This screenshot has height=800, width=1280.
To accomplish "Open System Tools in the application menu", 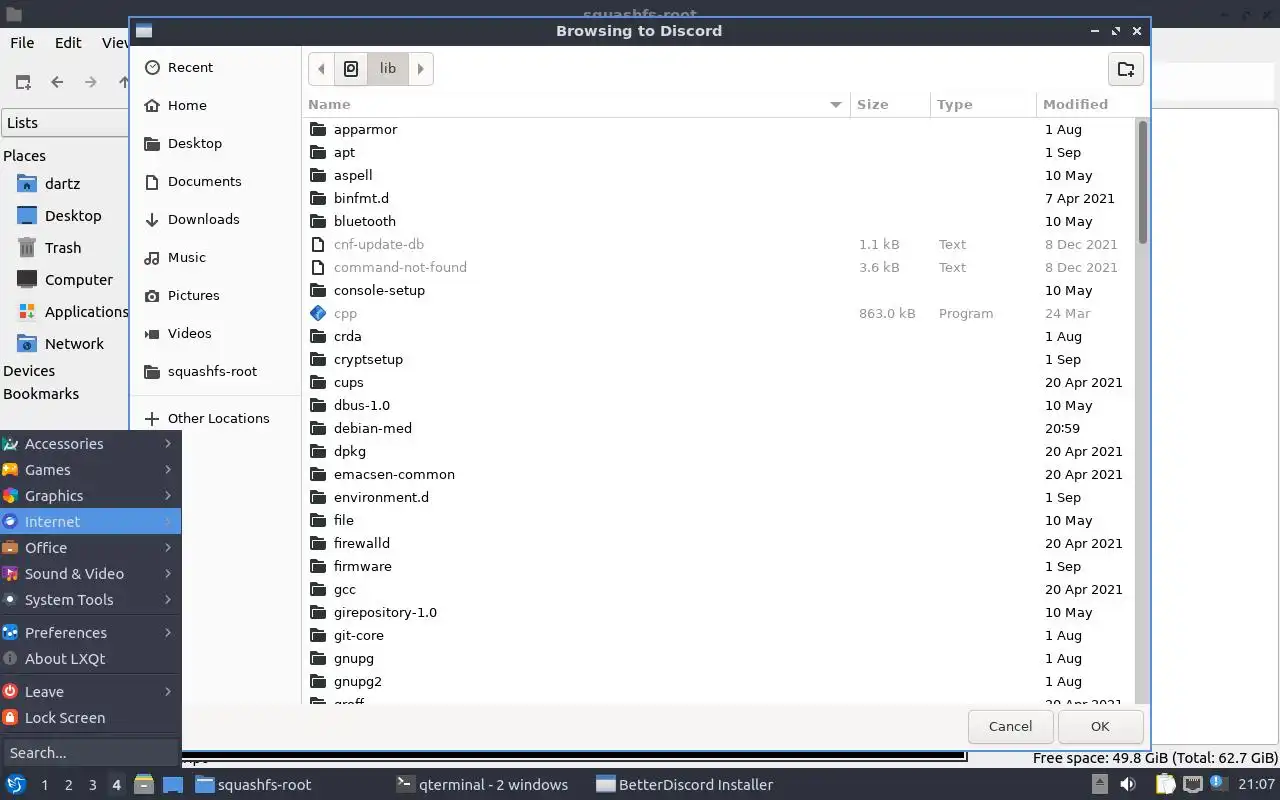I will [x=90, y=600].
